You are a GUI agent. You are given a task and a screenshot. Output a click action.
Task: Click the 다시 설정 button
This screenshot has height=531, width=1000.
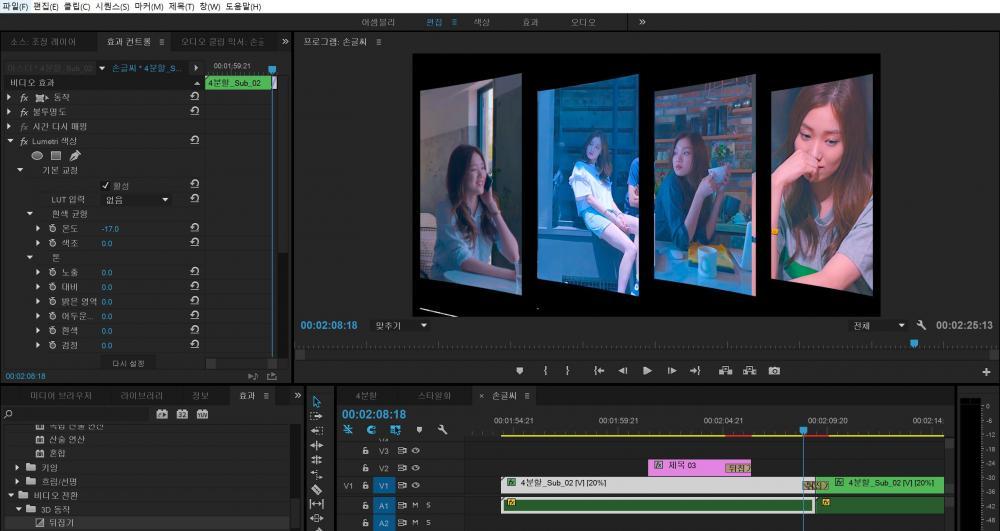coord(128,363)
